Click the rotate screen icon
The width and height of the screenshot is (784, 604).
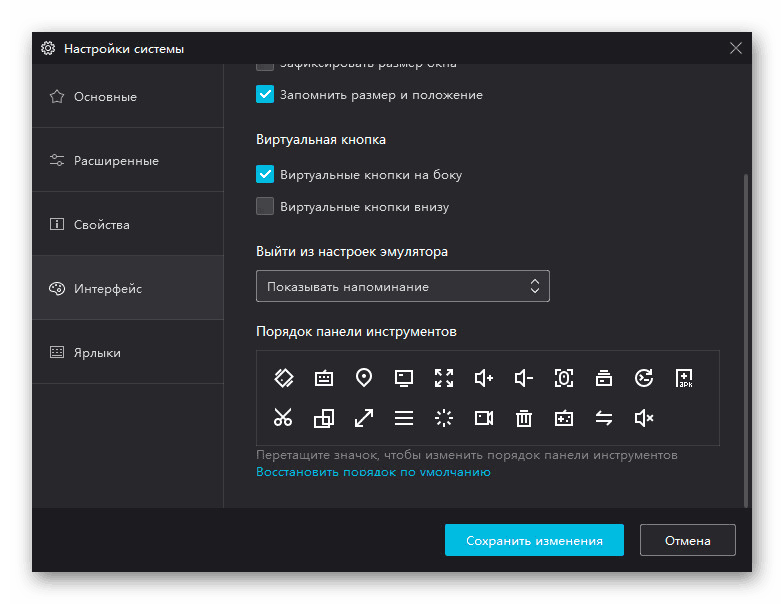click(284, 378)
